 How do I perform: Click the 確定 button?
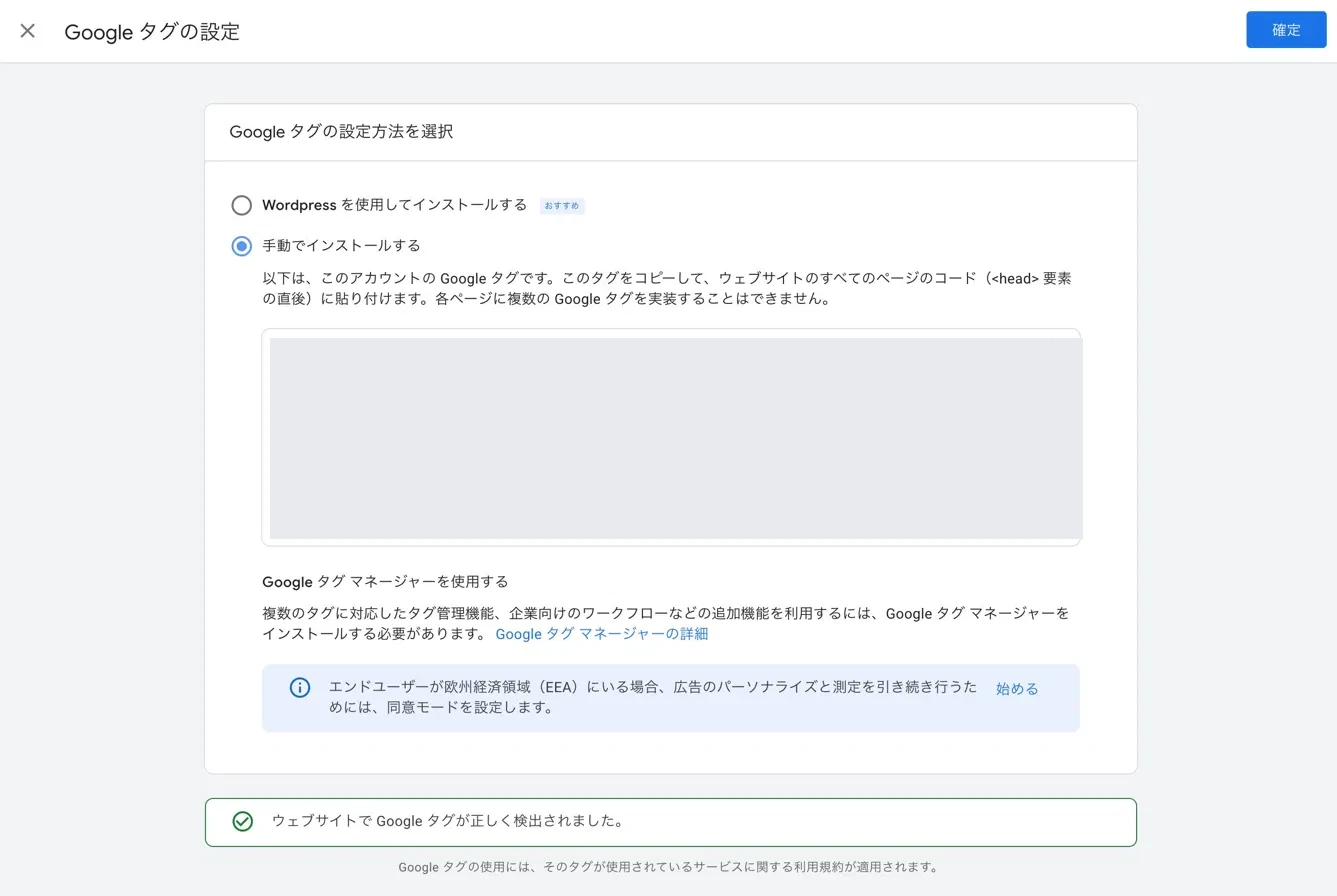tap(1286, 30)
